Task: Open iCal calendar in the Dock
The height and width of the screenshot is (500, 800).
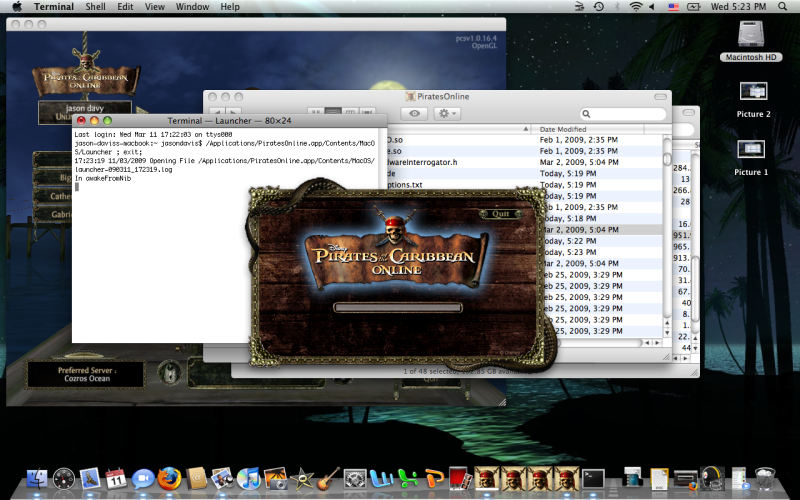Action: click(x=116, y=479)
